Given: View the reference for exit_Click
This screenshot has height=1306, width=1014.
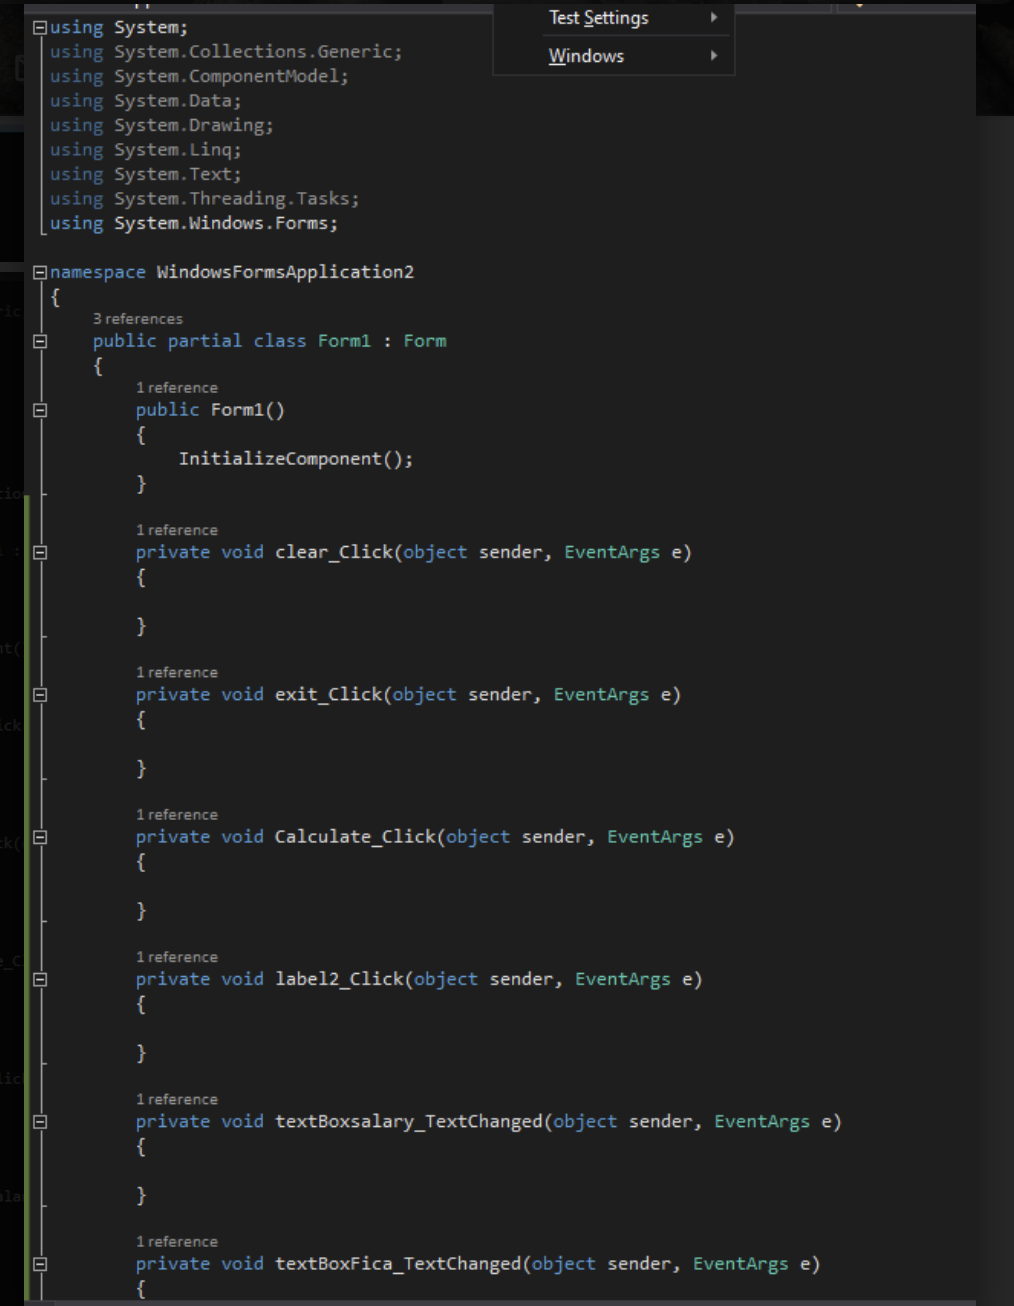Looking at the screenshot, I should point(178,671).
